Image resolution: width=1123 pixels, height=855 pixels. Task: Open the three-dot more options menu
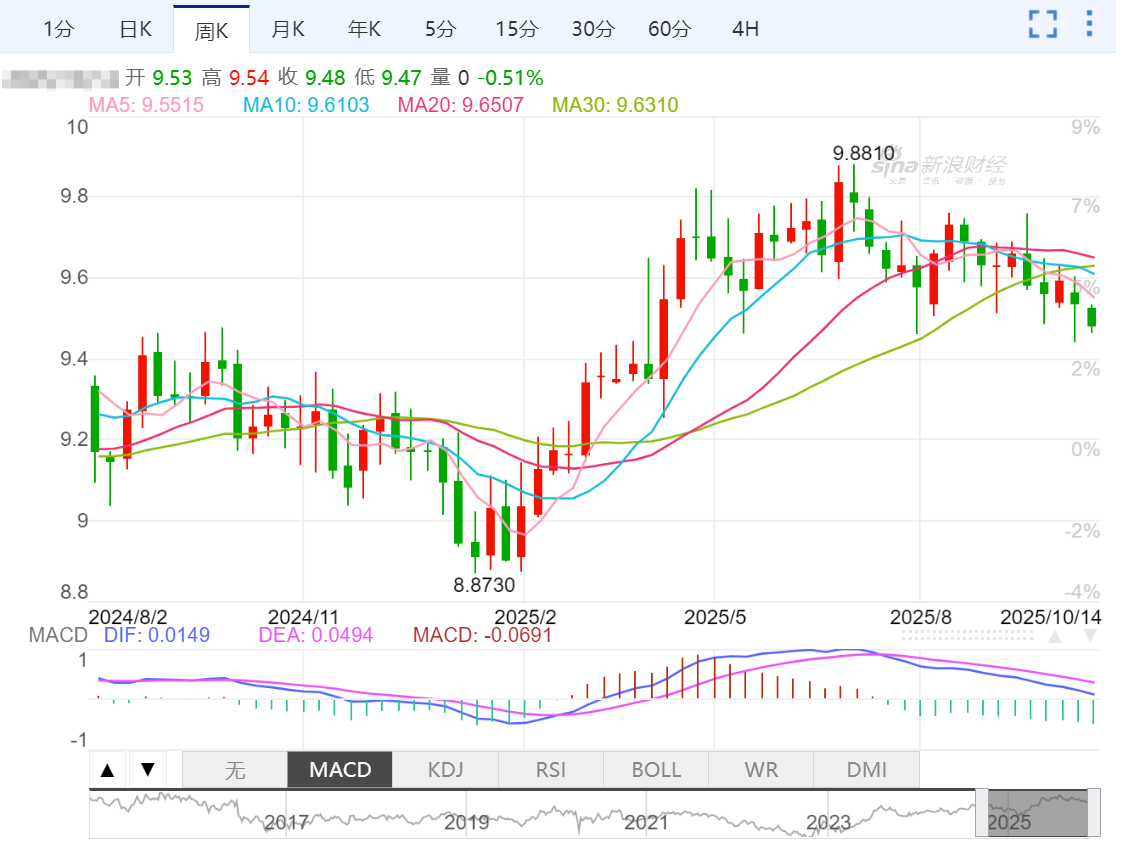(x=1090, y=25)
